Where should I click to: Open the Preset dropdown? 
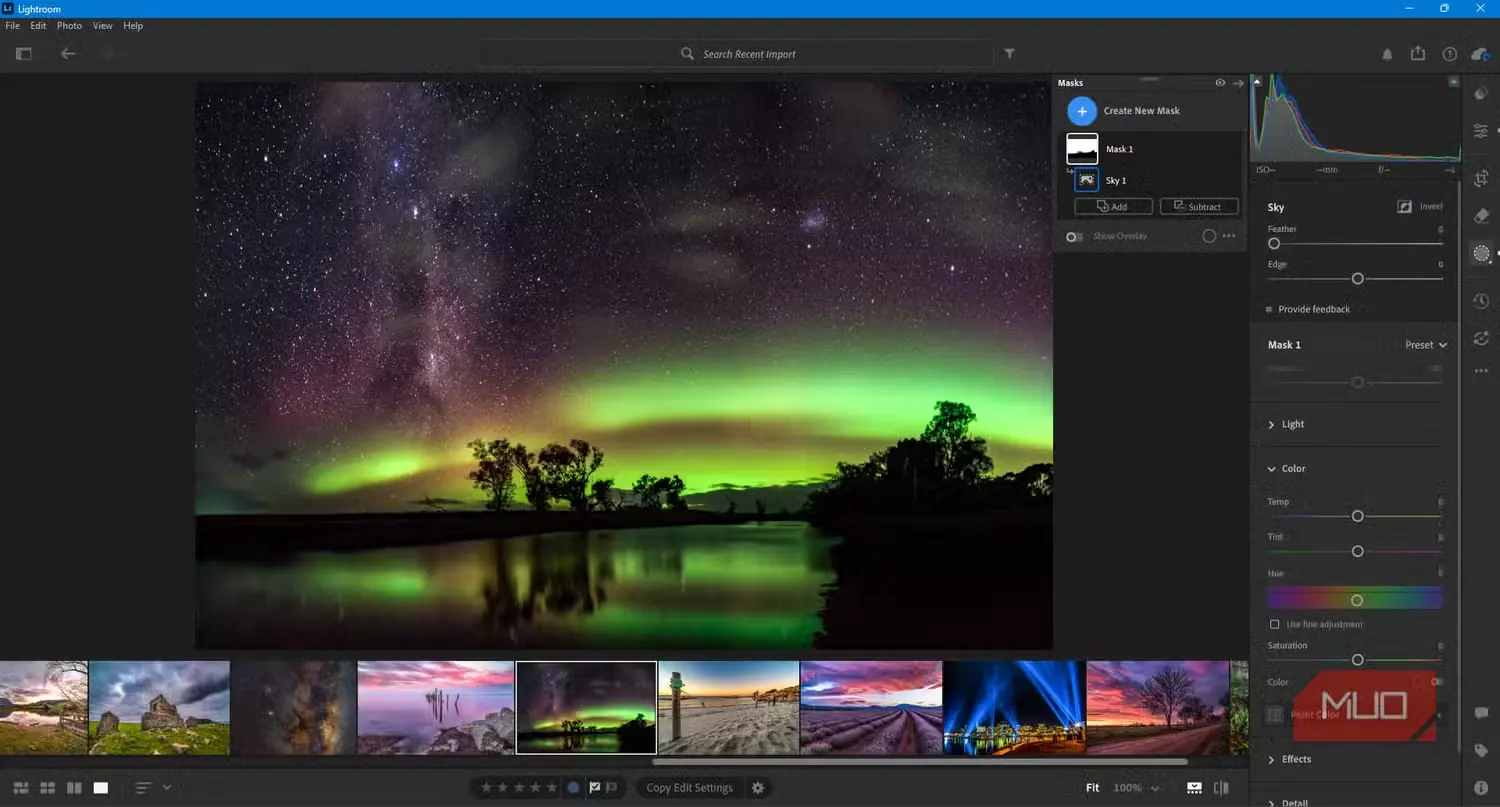1426,345
